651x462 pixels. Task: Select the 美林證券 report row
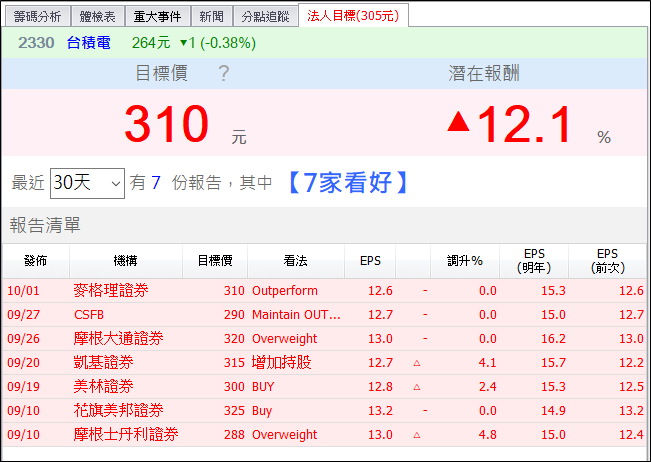pos(324,387)
